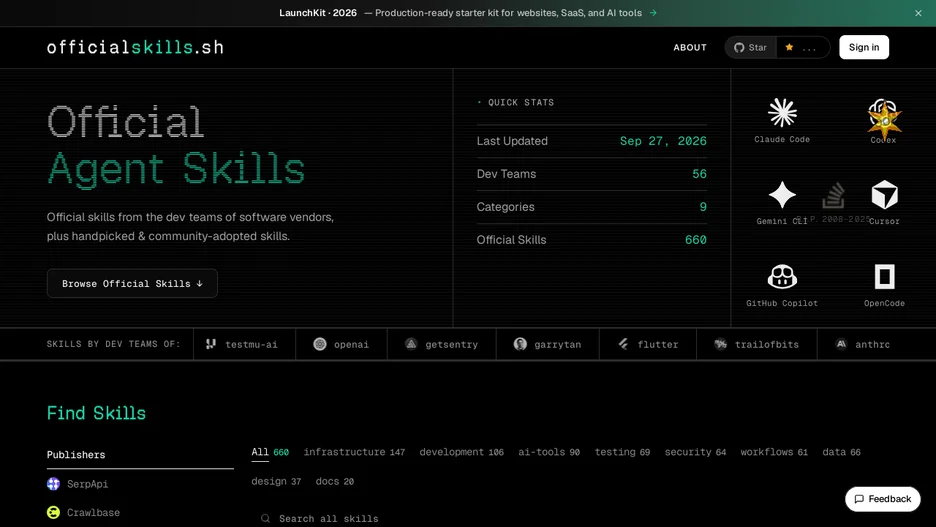Click the Dev Teams count 56

[x=699, y=174]
